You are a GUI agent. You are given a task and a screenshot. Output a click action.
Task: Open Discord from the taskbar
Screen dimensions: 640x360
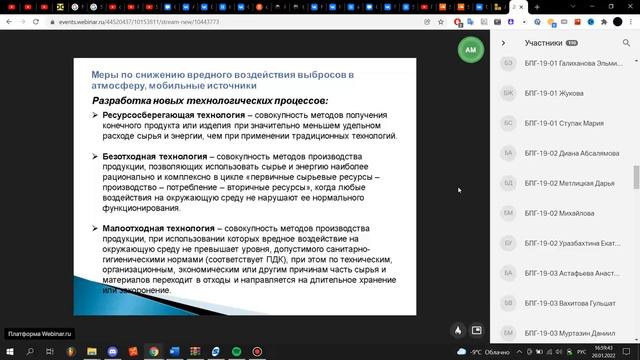(x=113, y=351)
